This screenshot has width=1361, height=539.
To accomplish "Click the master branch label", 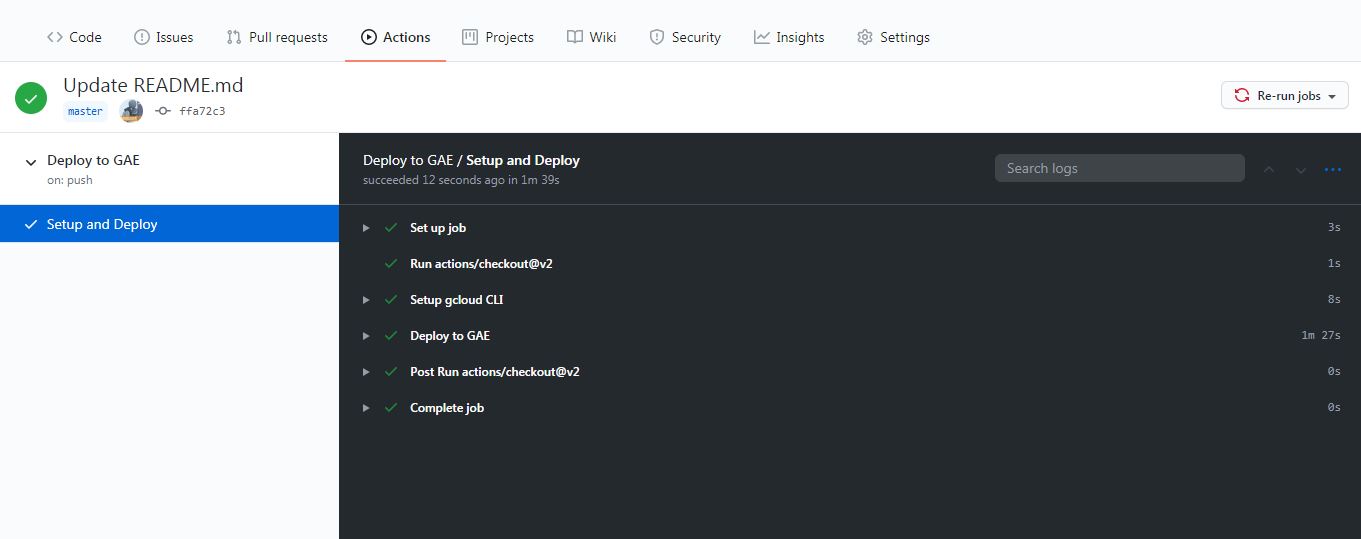I will 85,111.
